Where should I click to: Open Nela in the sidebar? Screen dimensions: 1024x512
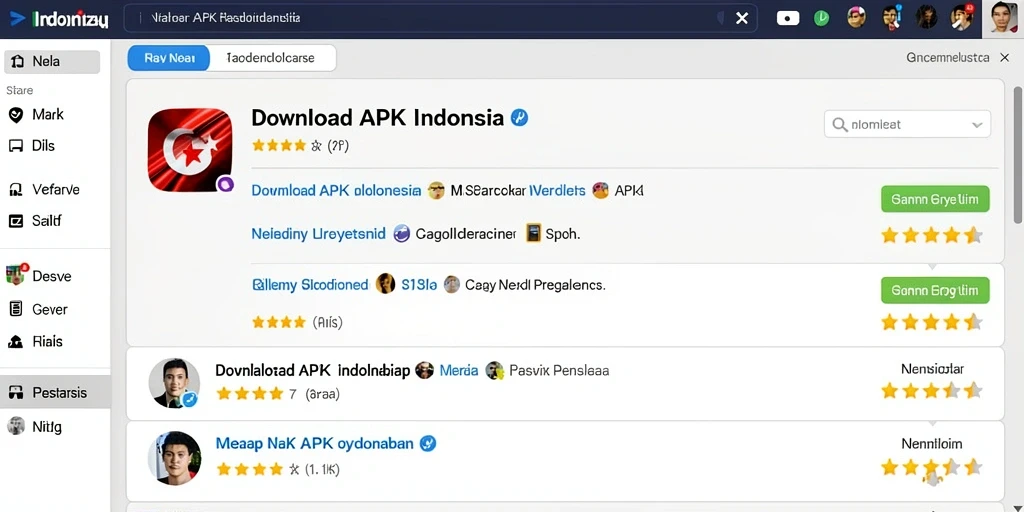[52, 62]
